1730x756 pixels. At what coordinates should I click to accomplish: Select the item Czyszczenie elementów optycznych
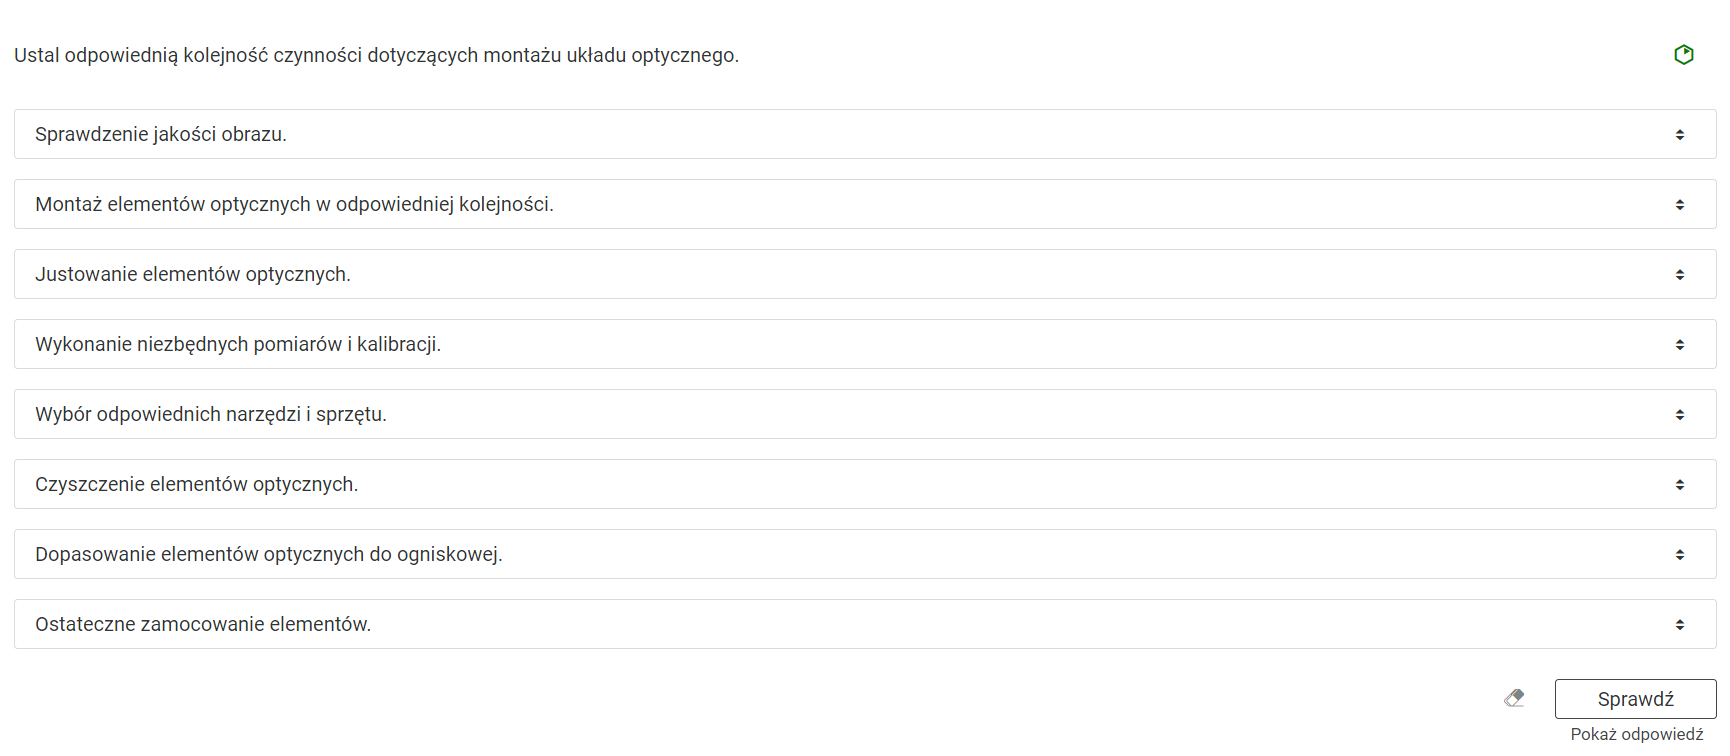point(197,485)
